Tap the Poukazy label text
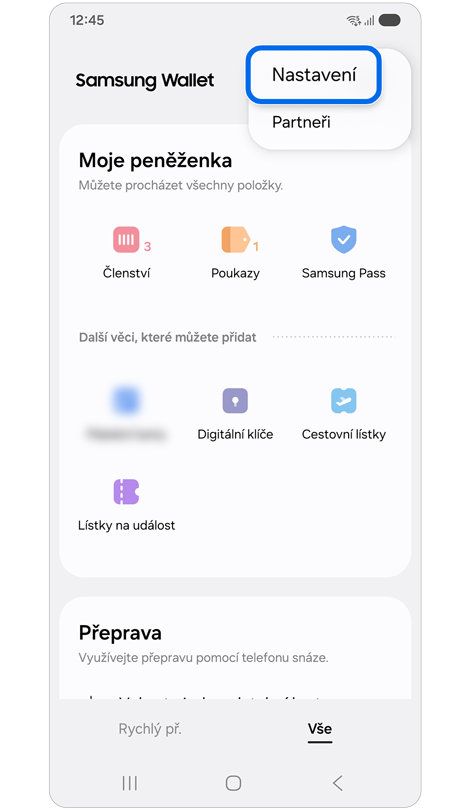Image resolution: width=470 pixels, height=810 pixels. pyautogui.click(x=236, y=273)
